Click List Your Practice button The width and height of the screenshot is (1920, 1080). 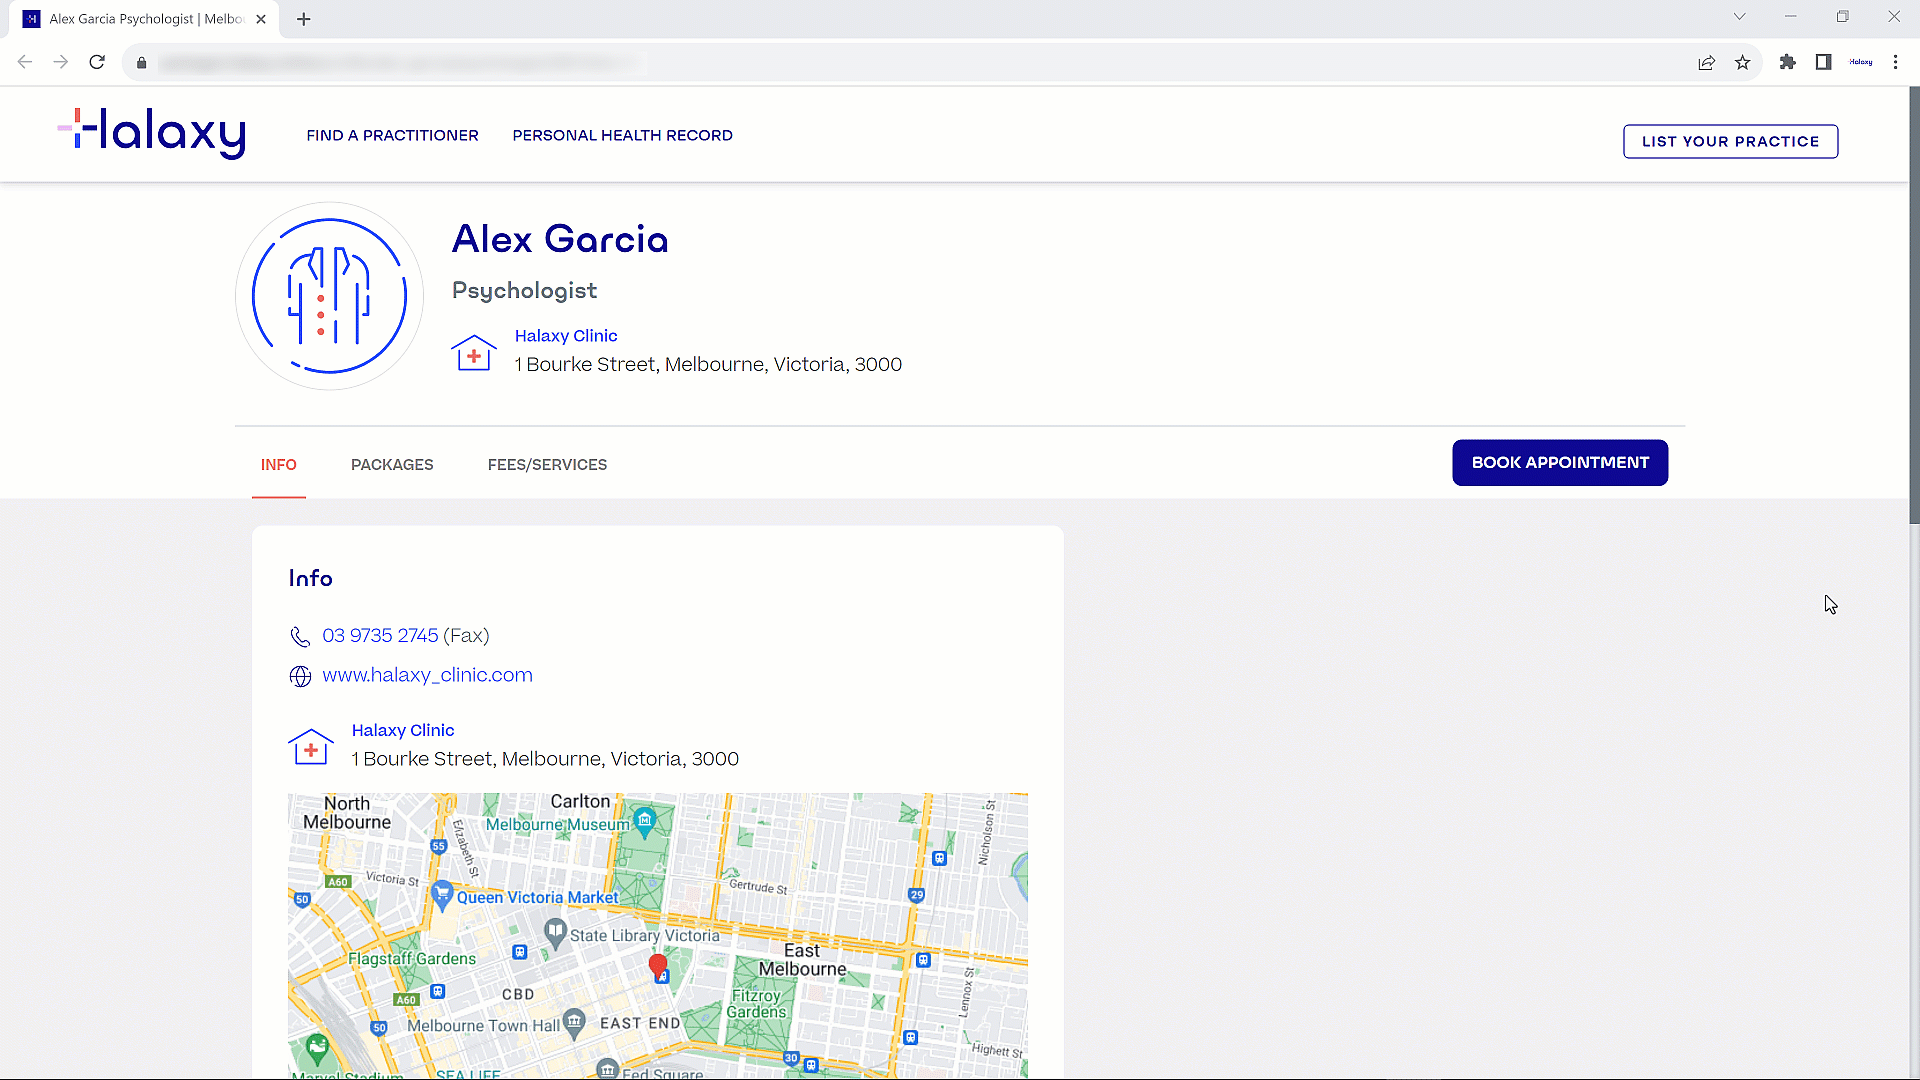click(1730, 141)
